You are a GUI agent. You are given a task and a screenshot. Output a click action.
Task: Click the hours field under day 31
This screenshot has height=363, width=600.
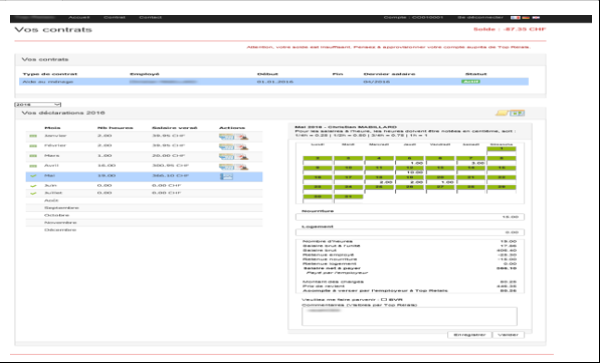pyautogui.click(x=348, y=201)
